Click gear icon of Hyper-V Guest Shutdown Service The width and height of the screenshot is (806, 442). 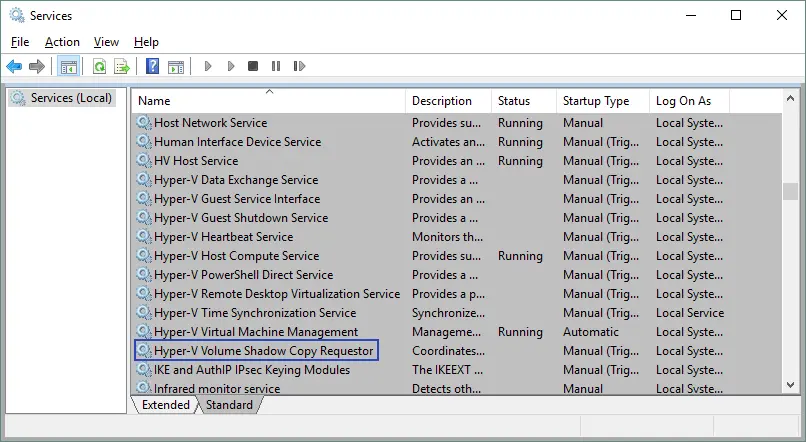tap(144, 217)
